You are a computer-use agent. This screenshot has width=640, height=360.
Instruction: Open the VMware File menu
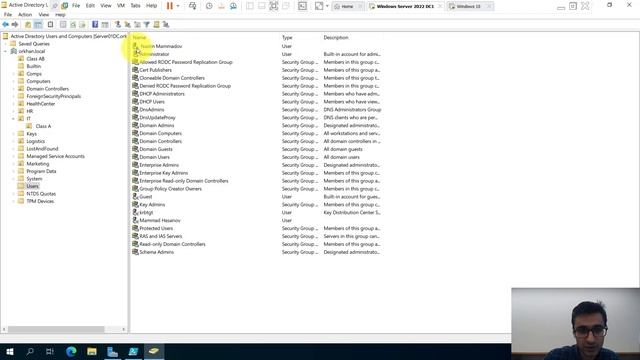[76, 6]
